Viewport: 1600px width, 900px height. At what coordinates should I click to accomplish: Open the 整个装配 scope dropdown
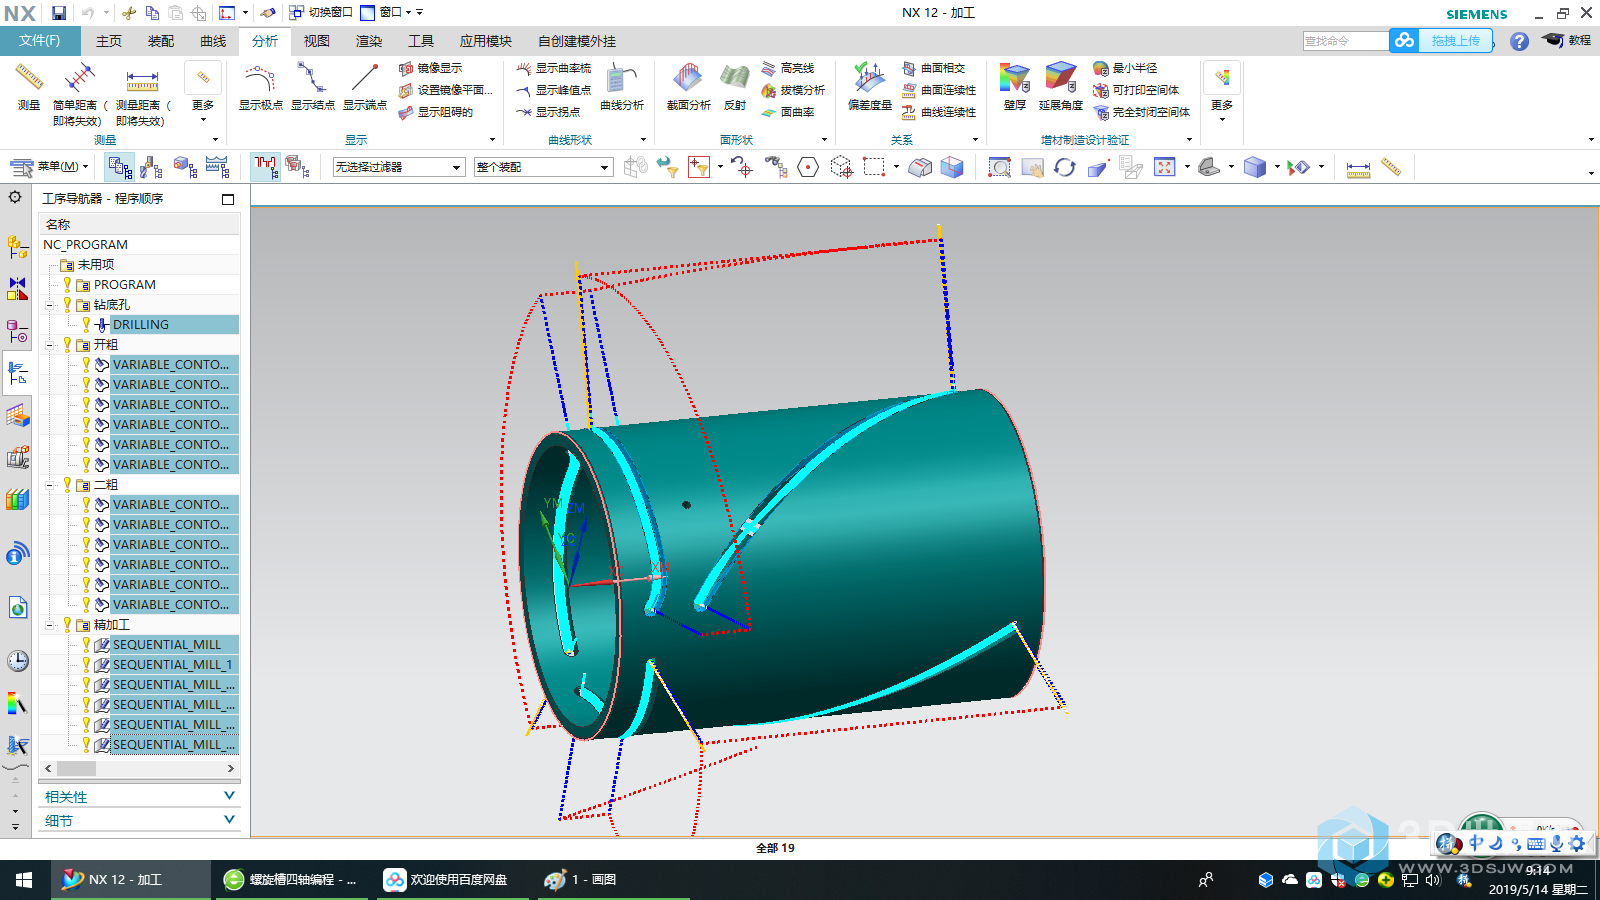pos(544,167)
